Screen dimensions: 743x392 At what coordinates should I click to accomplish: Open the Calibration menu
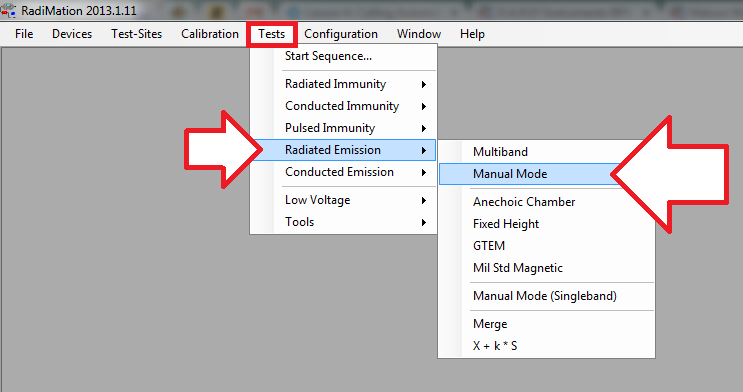pos(210,34)
